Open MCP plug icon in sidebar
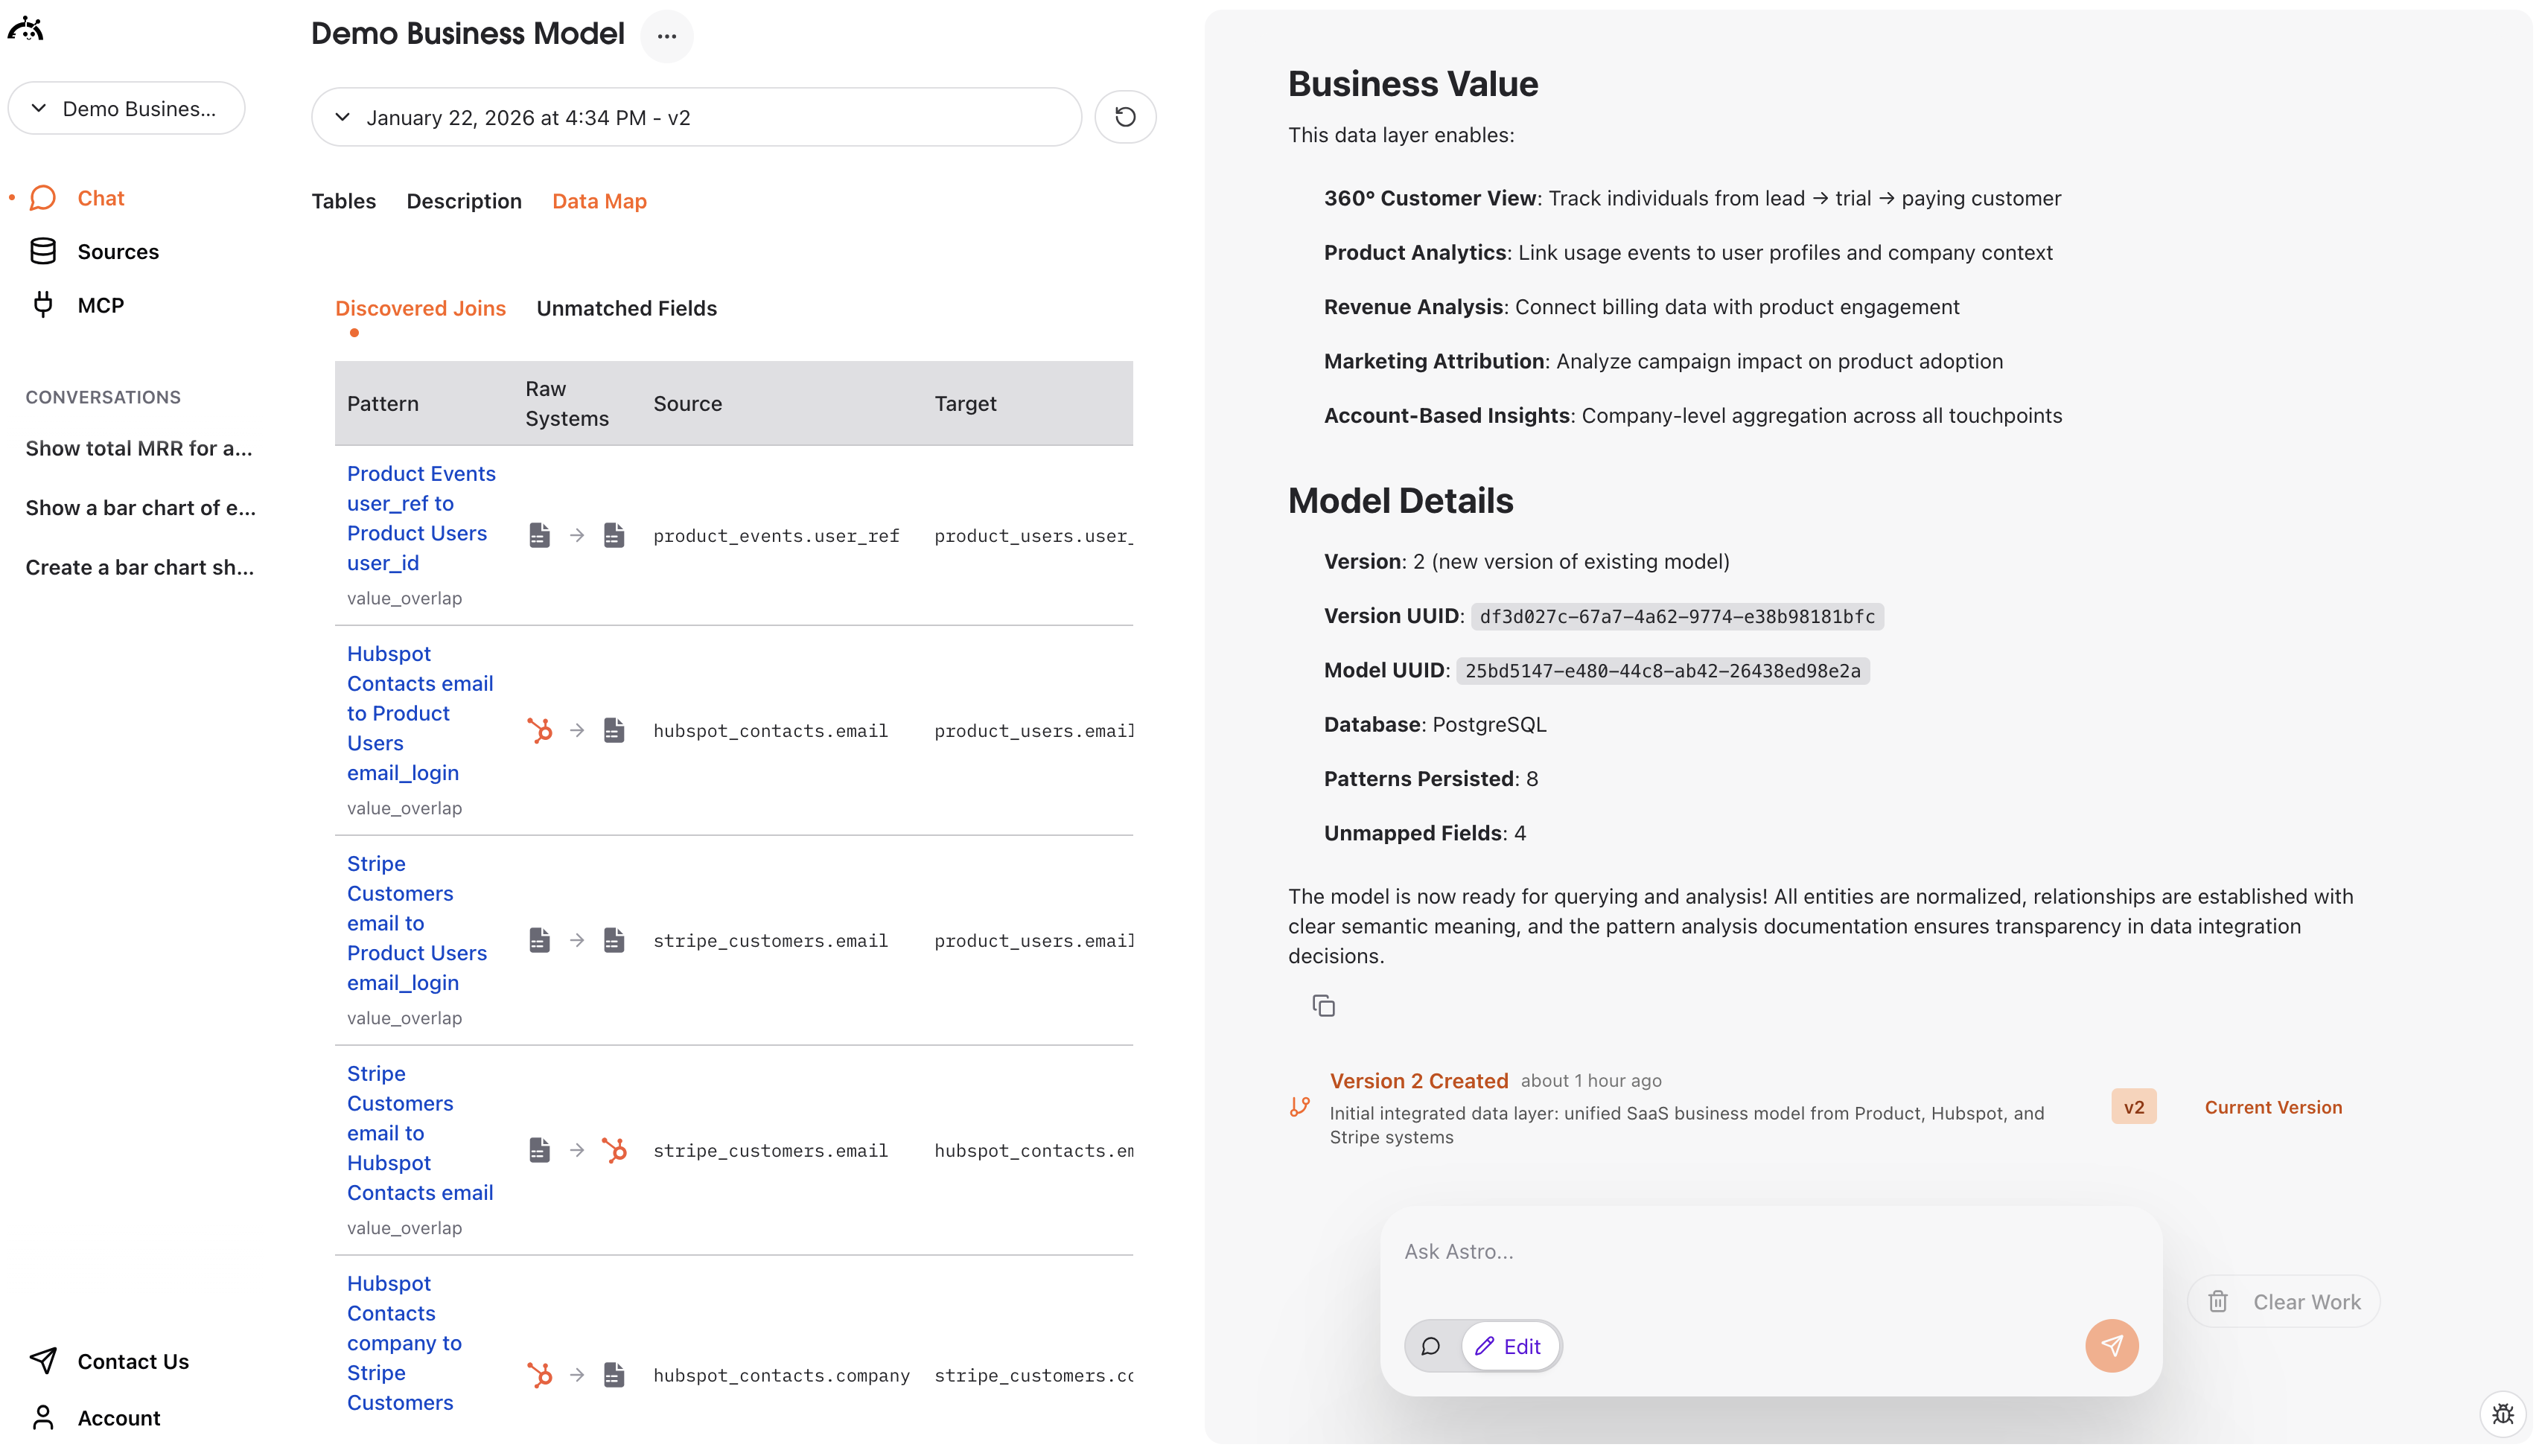The image size is (2542, 1456). point(43,305)
